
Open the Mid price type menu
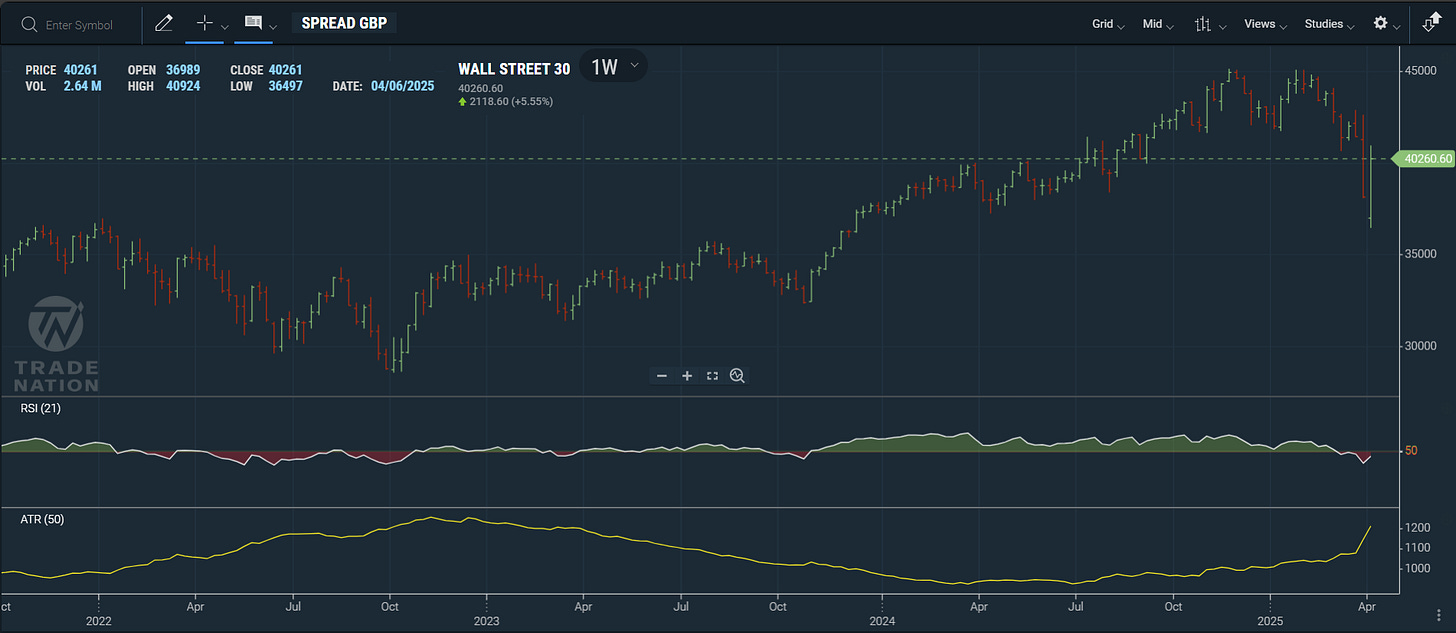point(1157,24)
